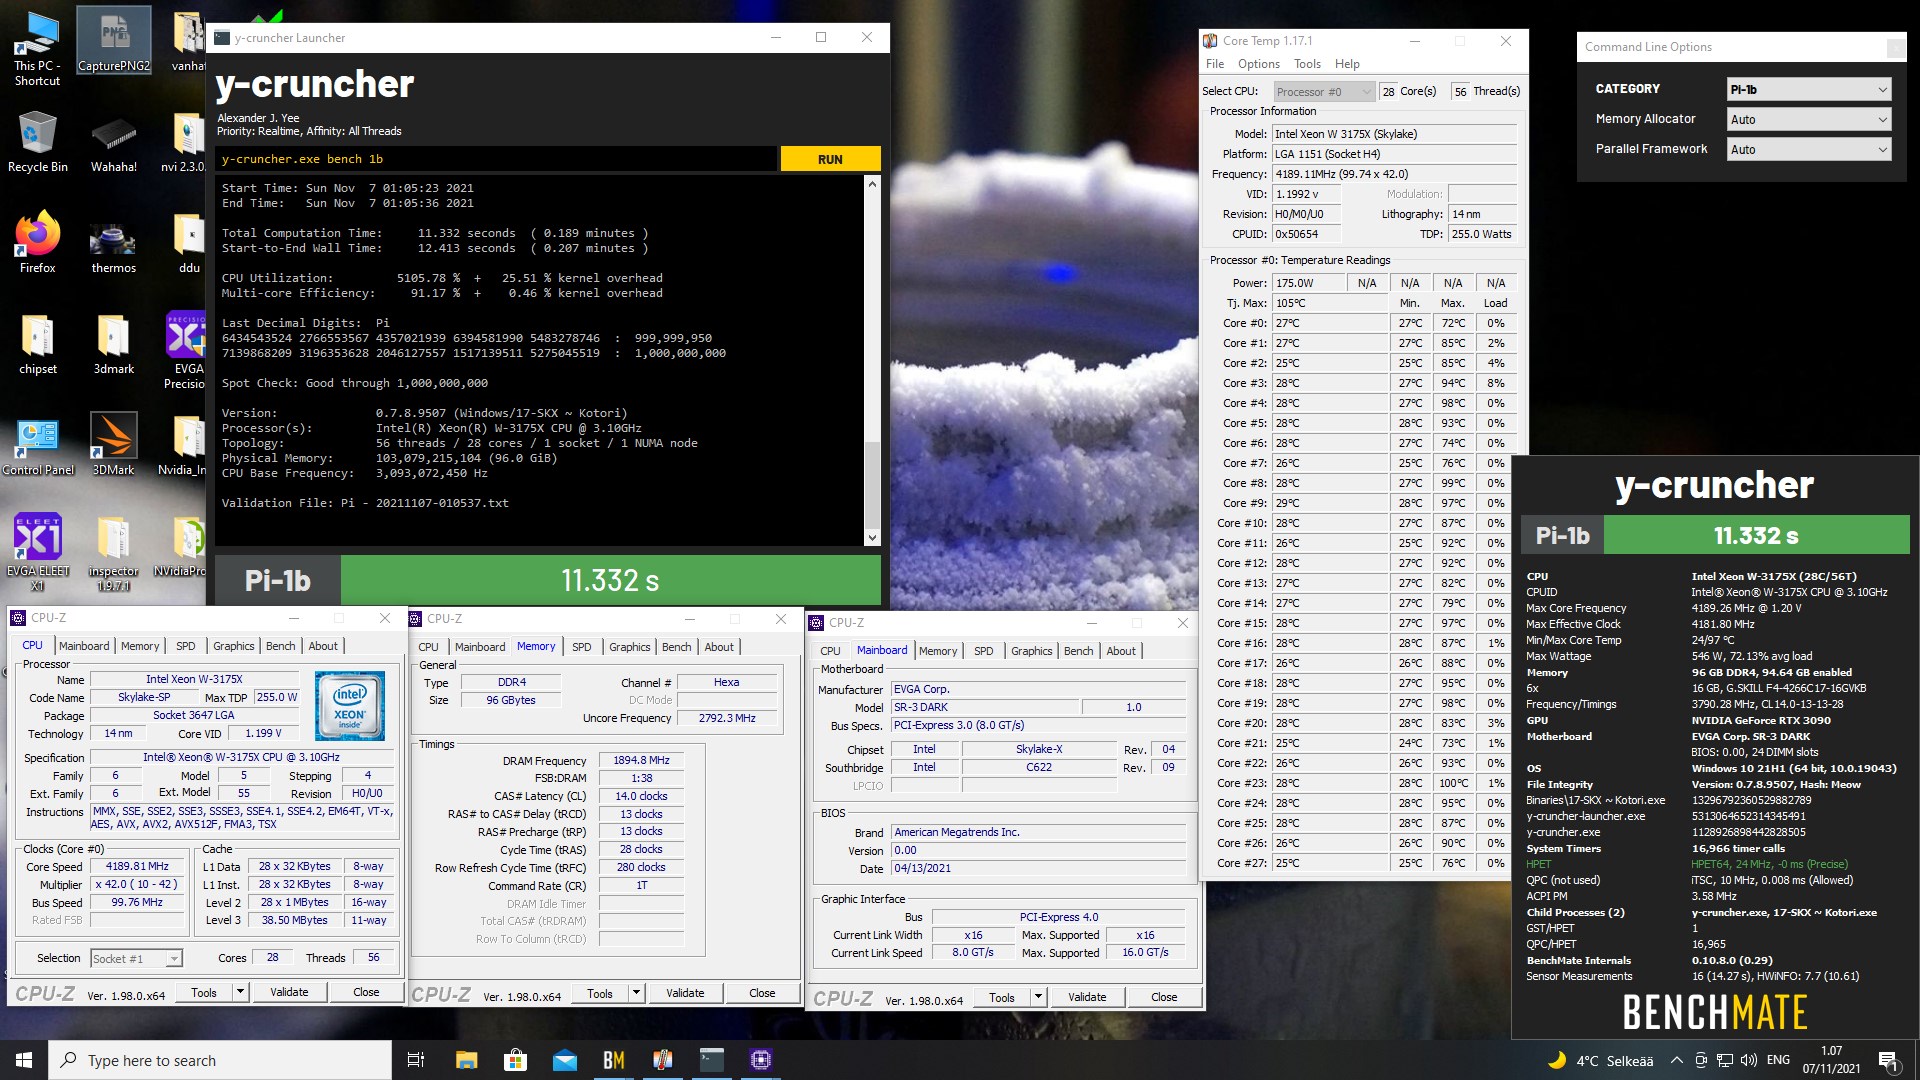Screen dimensions: 1920x1080
Task: Click the yellow RUN button
Action: coord(830,159)
